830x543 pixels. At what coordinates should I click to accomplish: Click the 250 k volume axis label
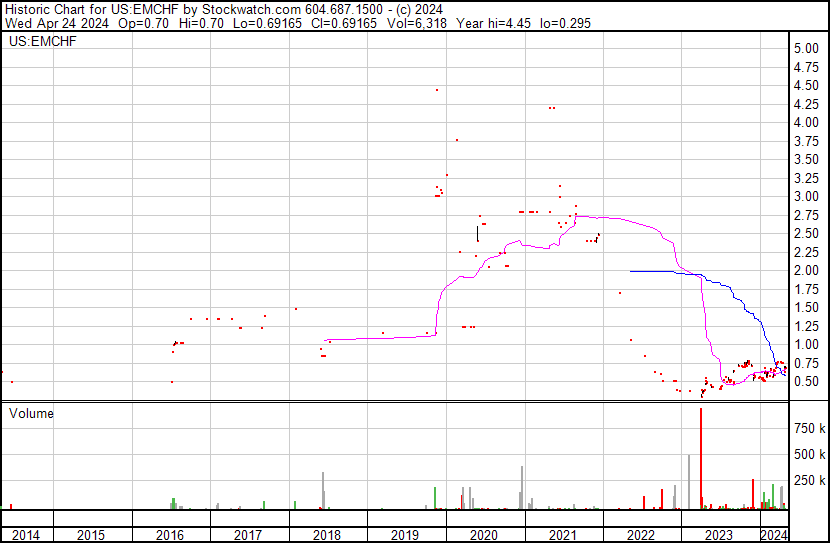tap(809, 480)
